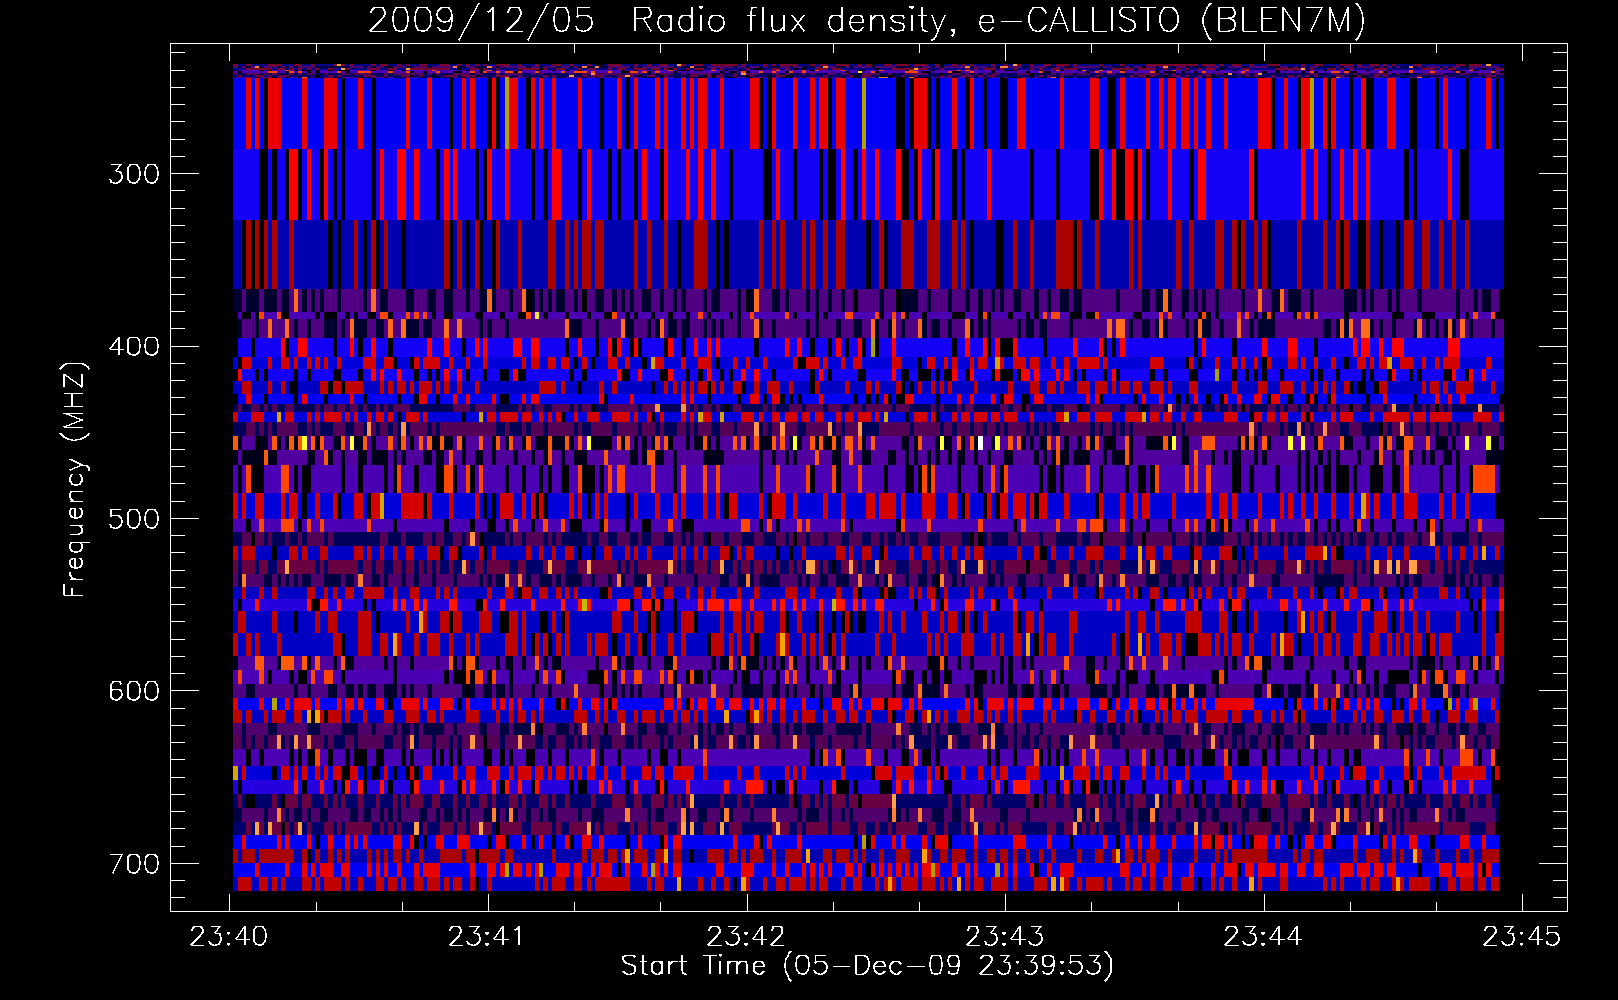Click the 700 frequency tick label

(134, 864)
